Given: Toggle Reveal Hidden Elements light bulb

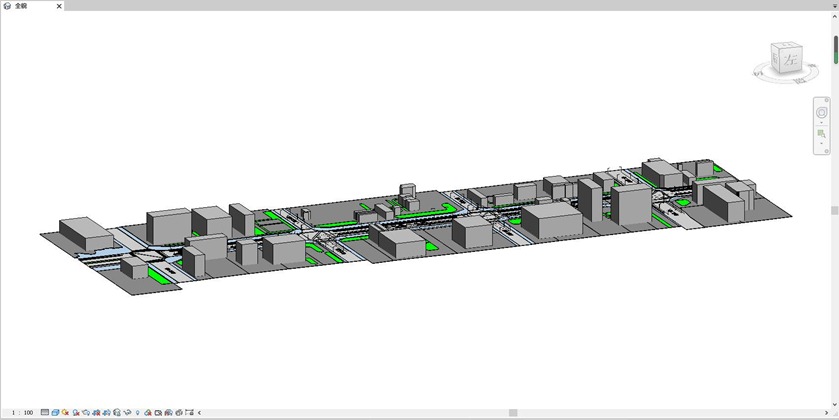Looking at the screenshot, I should point(137,412).
